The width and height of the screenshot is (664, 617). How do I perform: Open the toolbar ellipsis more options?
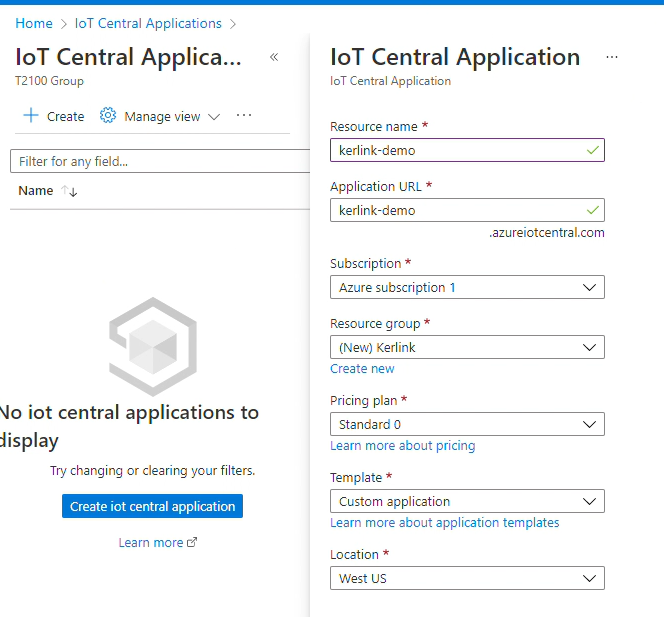tap(244, 116)
